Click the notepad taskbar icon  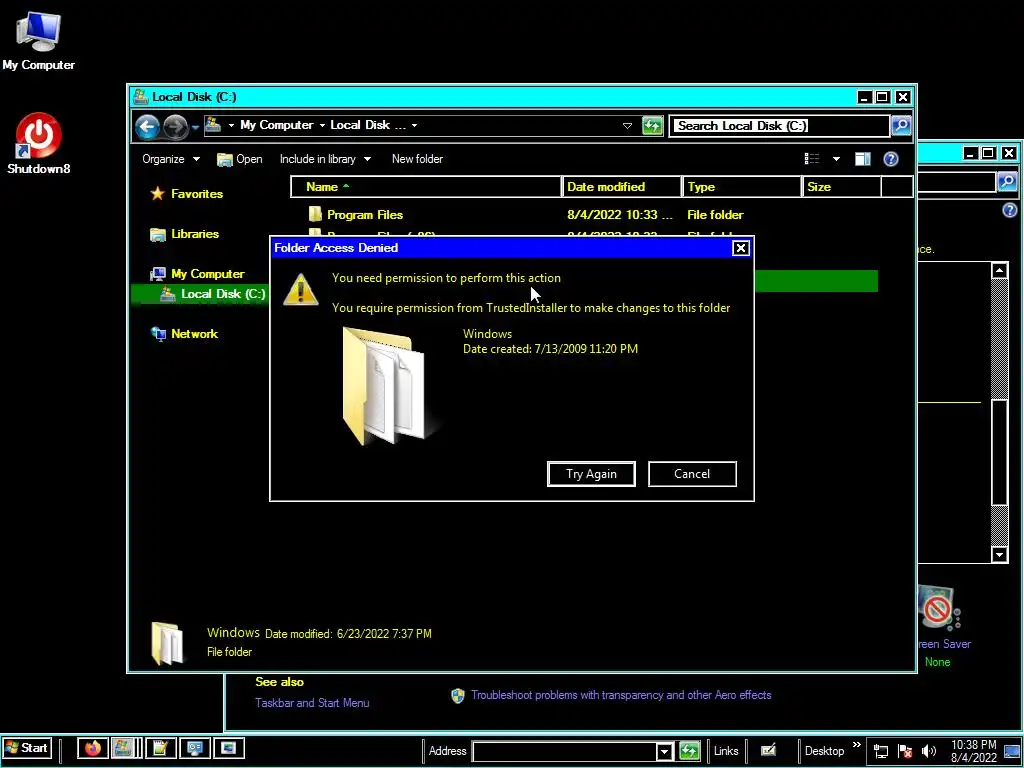point(161,748)
